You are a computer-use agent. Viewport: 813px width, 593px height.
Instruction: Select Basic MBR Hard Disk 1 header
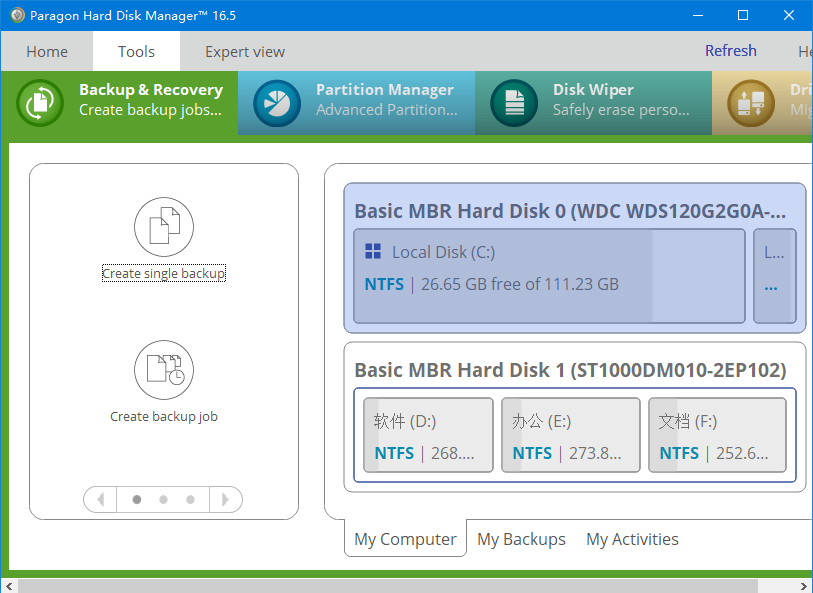(570, 370)
